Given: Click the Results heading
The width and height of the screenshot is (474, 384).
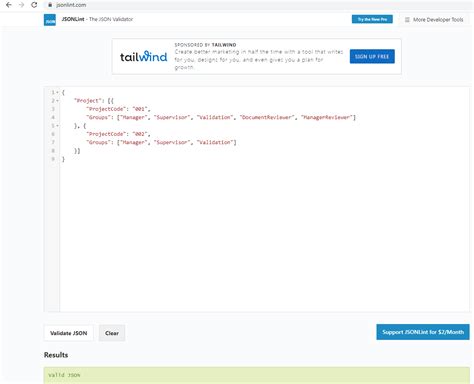Looking at the screenshot, I should point(56,355).
